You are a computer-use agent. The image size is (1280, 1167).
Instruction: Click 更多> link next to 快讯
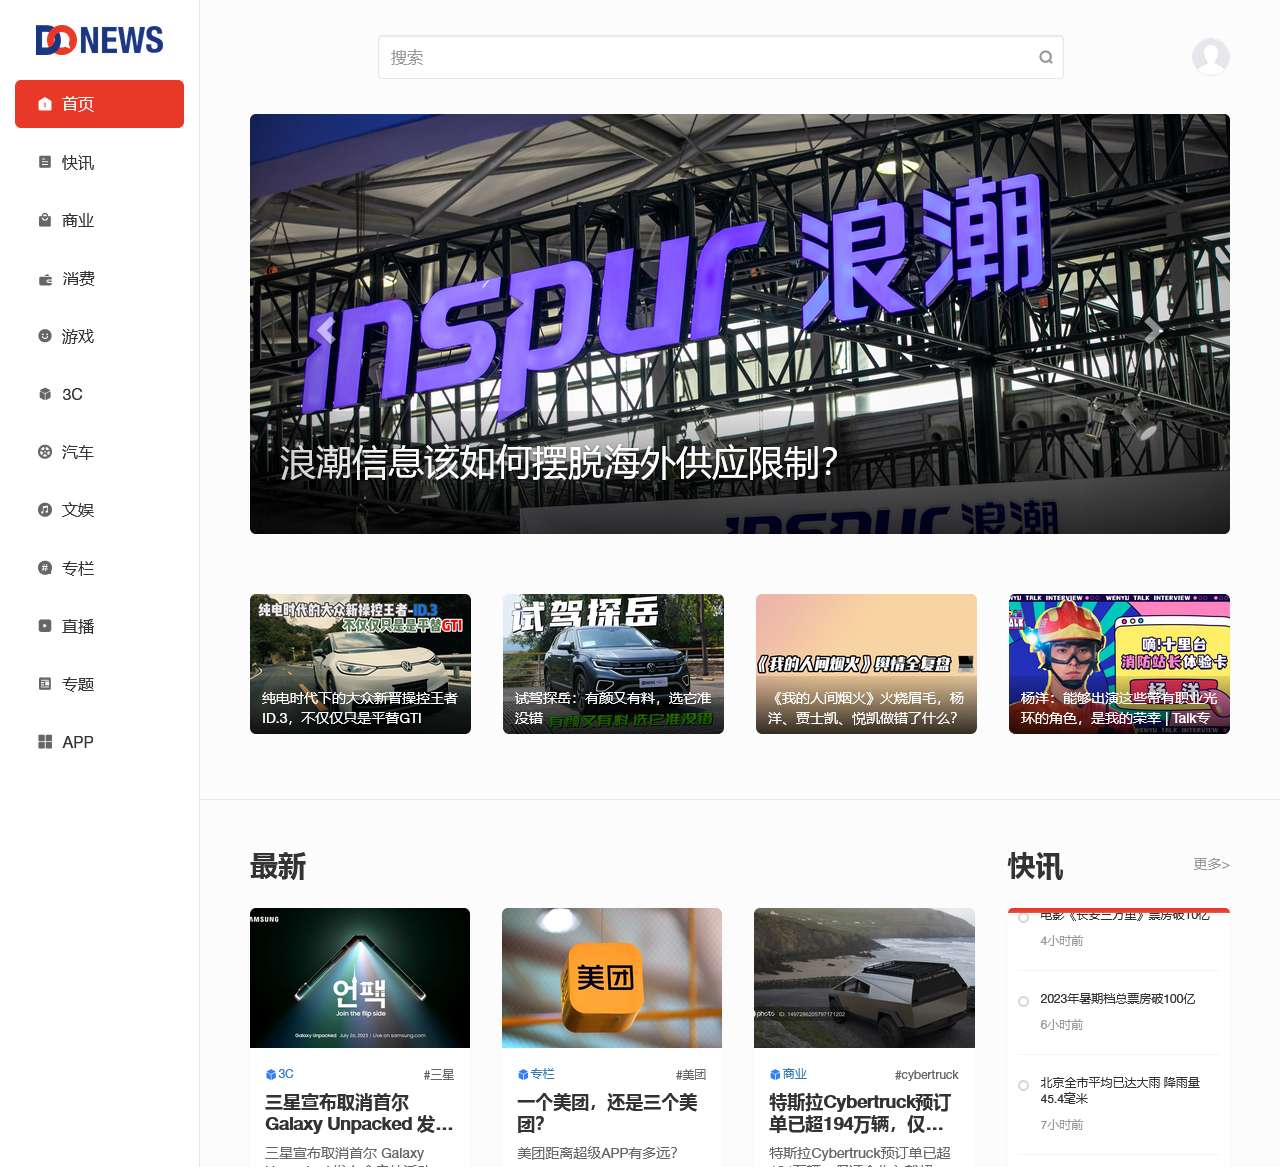(1211, 864)
